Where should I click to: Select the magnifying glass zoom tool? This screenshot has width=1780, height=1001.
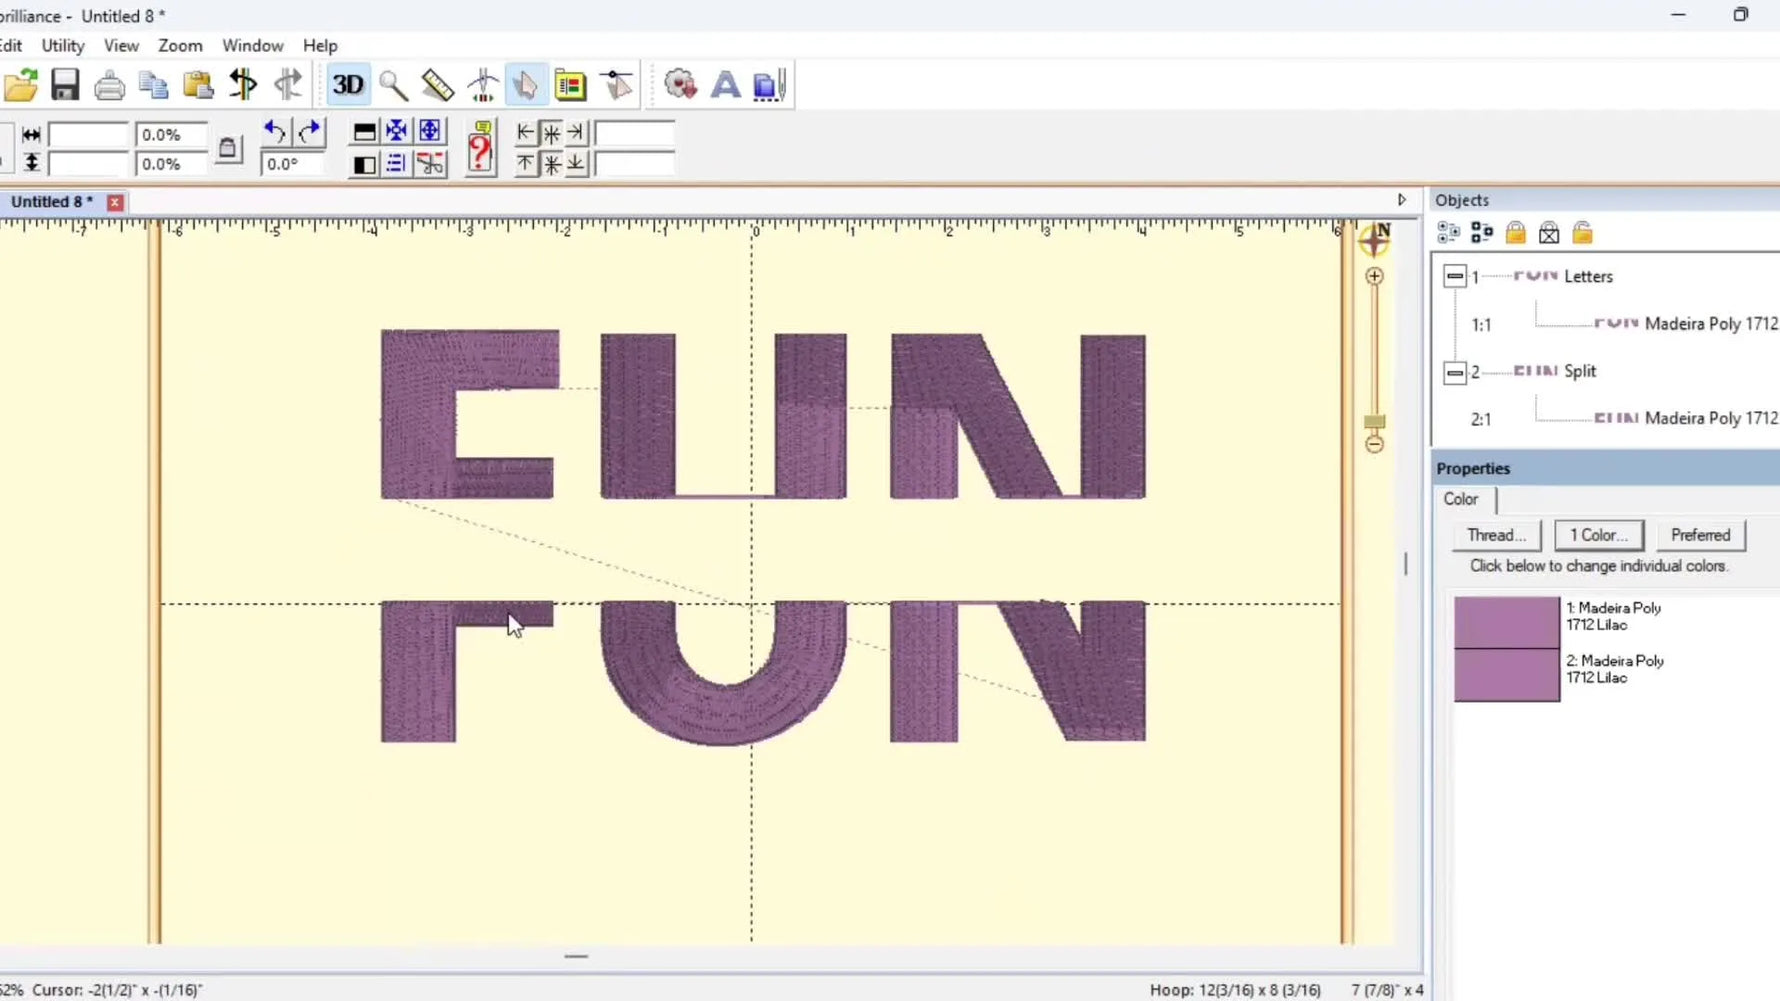coord(393,86)
